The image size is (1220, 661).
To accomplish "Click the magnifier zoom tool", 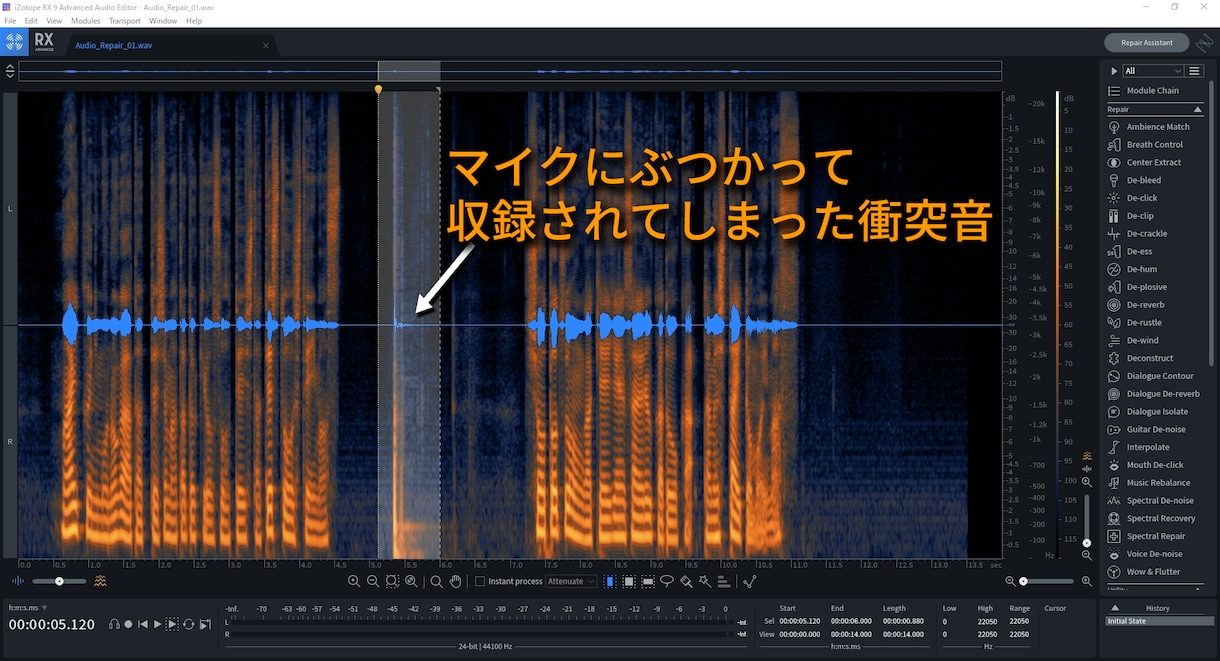I will pyautogui.click(x=436, y=581).
